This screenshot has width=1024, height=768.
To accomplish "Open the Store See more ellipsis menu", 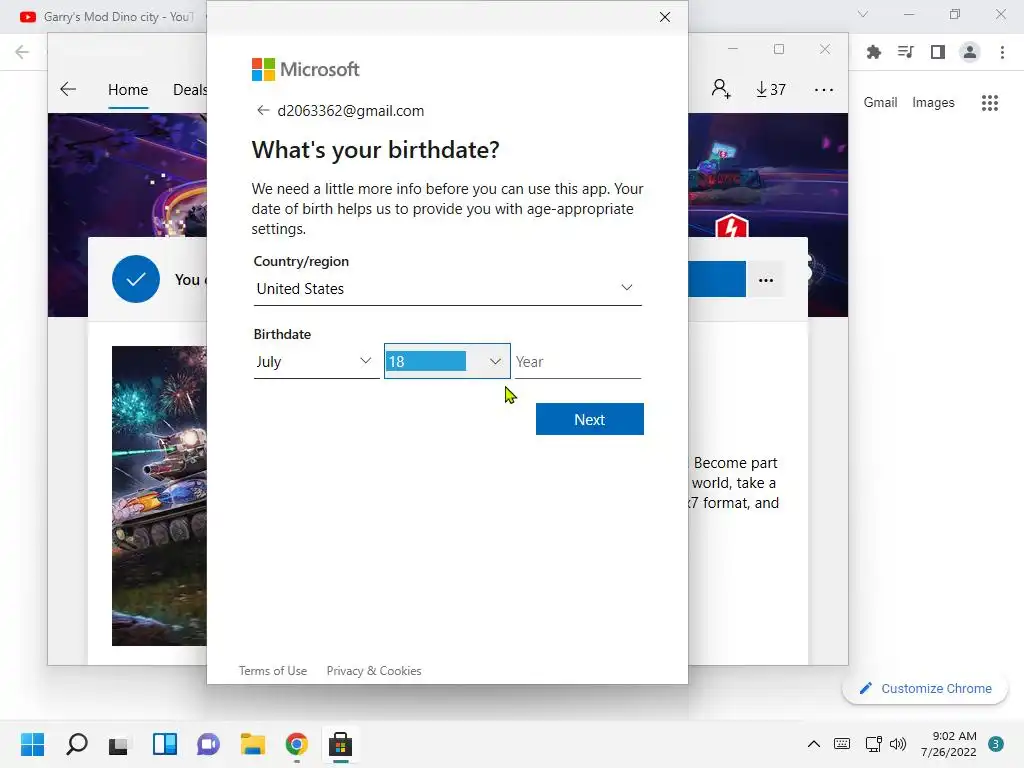I will click(824, 89).
